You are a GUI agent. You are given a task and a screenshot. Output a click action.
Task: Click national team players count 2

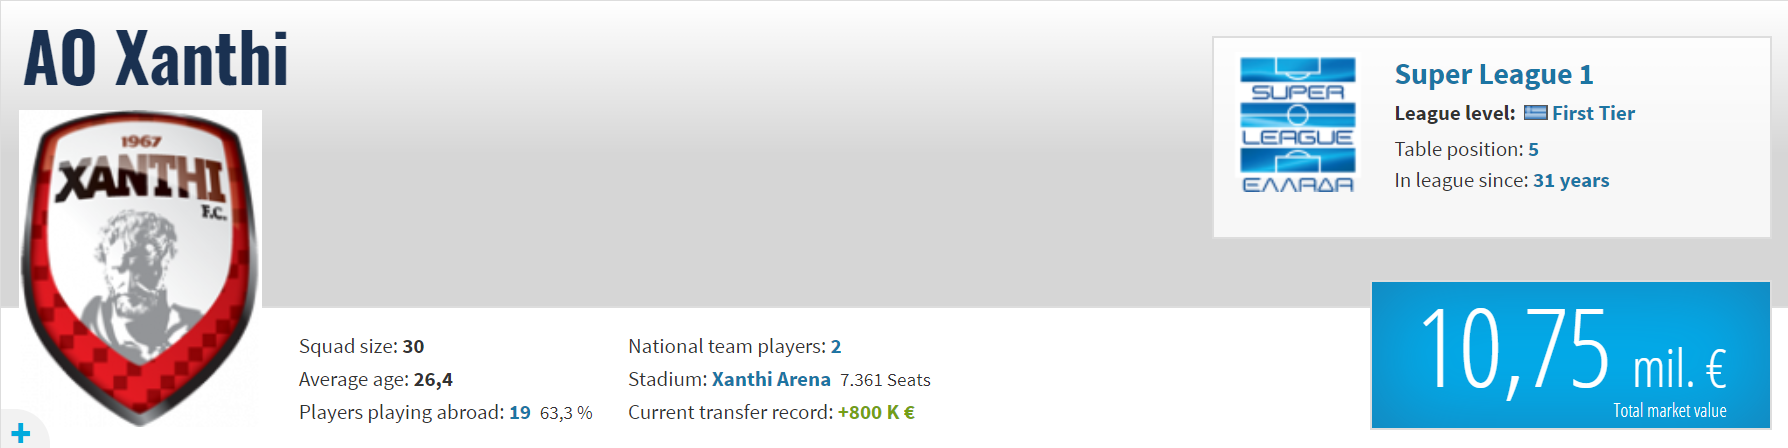pos(836,346)
